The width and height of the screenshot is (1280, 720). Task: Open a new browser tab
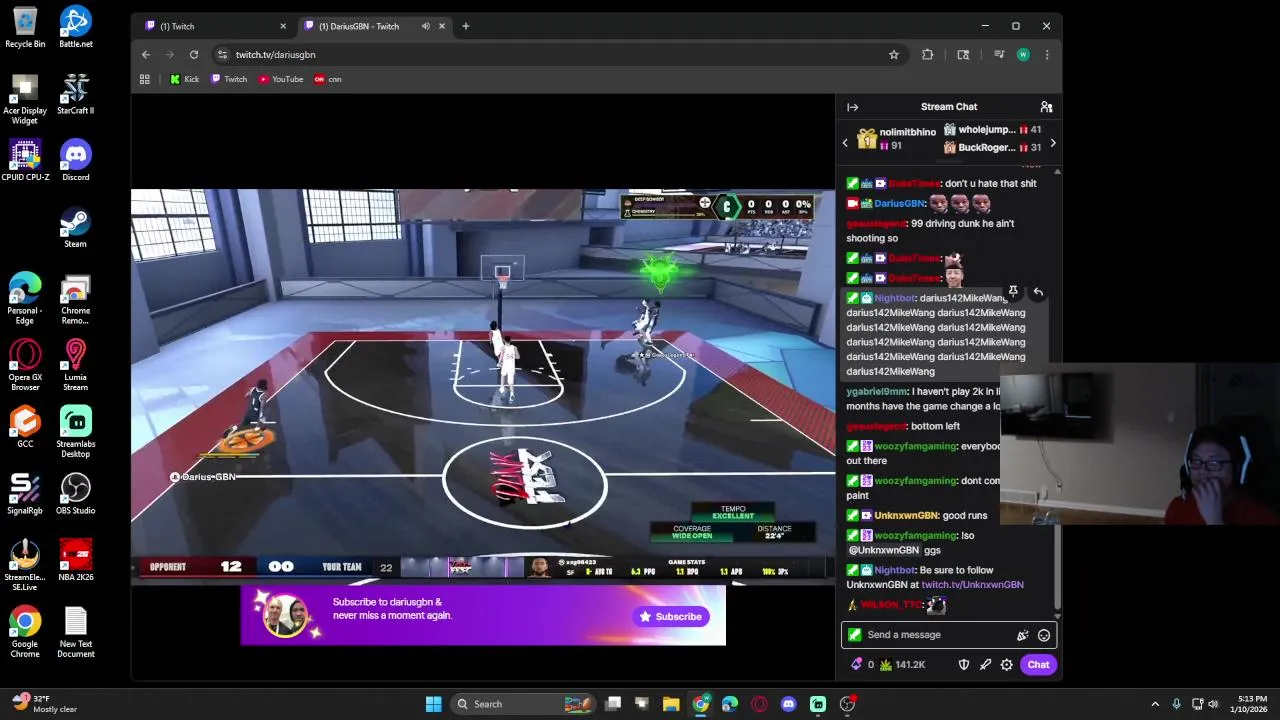465,26
